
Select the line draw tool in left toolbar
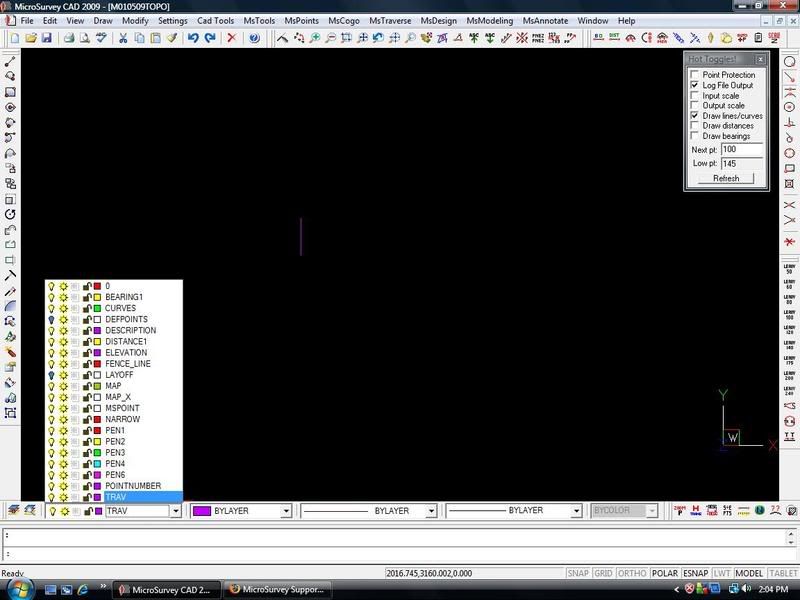point(10,61)
